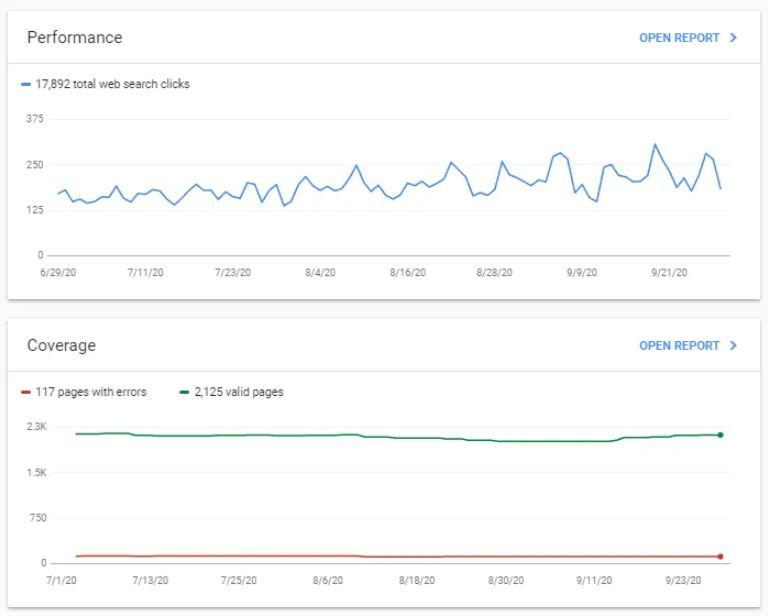The height and width of the screenshot is (616, 768).
Task: Select the '17,892 total web search clicks' legend label
Action: tap(112, 85)
